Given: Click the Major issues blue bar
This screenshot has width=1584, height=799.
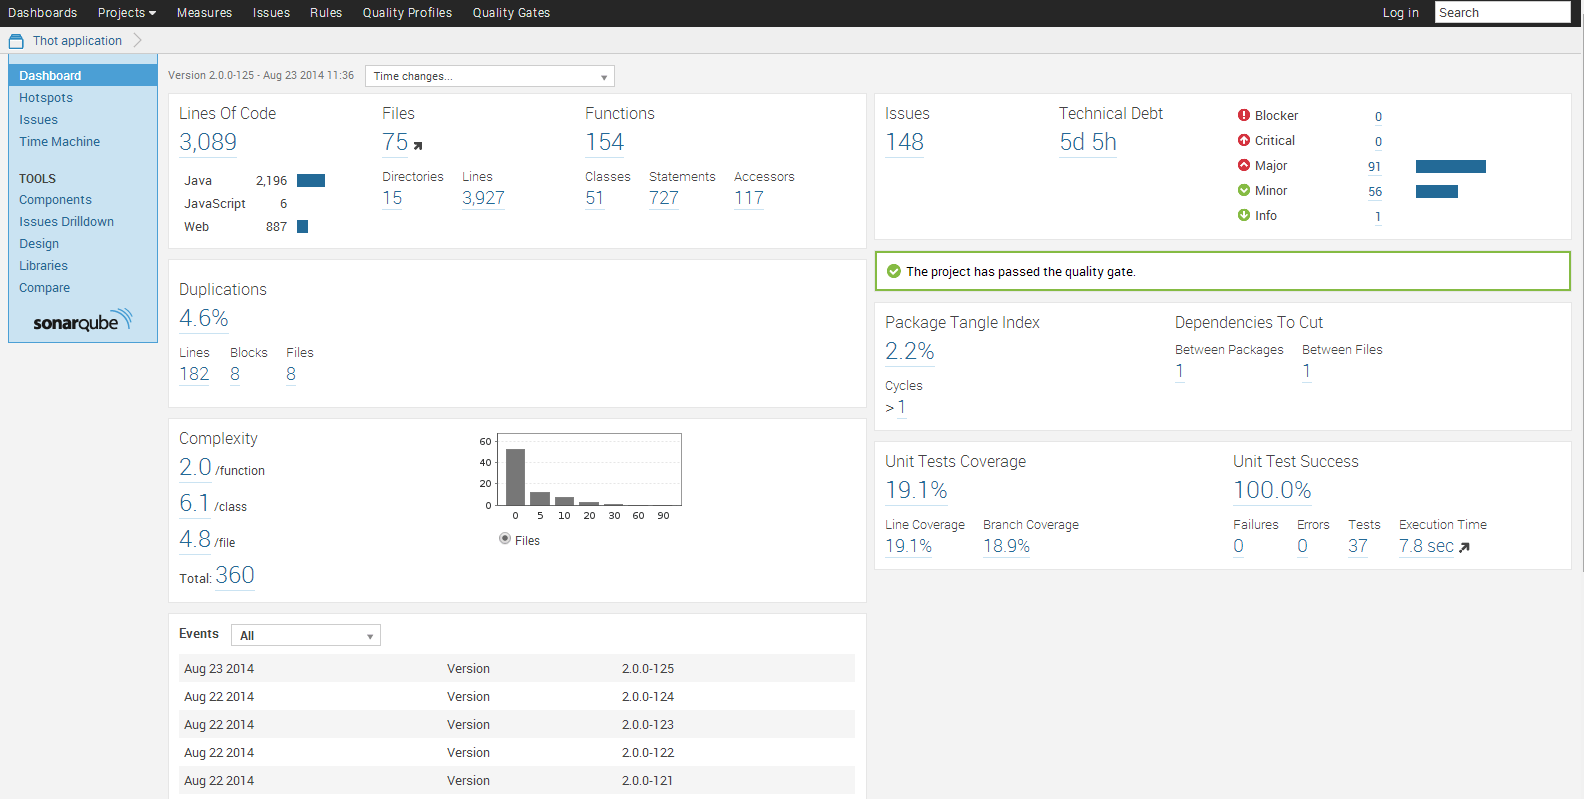Looking at the screenshot, I should pyautogui.click(x=1450, y=167).
